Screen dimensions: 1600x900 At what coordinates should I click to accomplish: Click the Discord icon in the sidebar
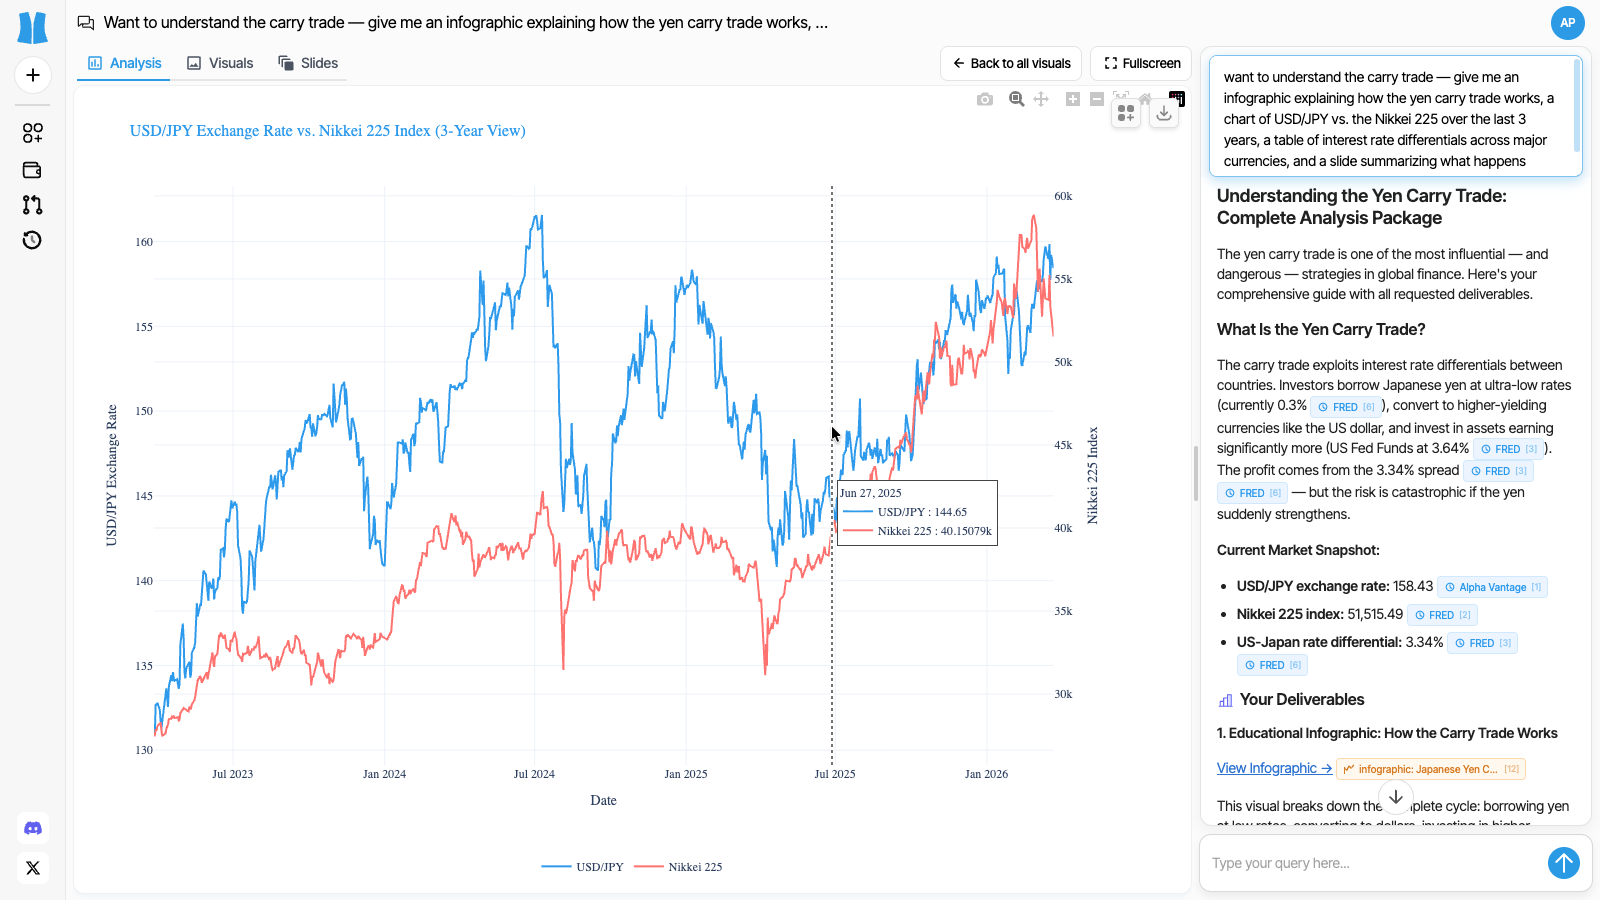click(x=33, y=828)
